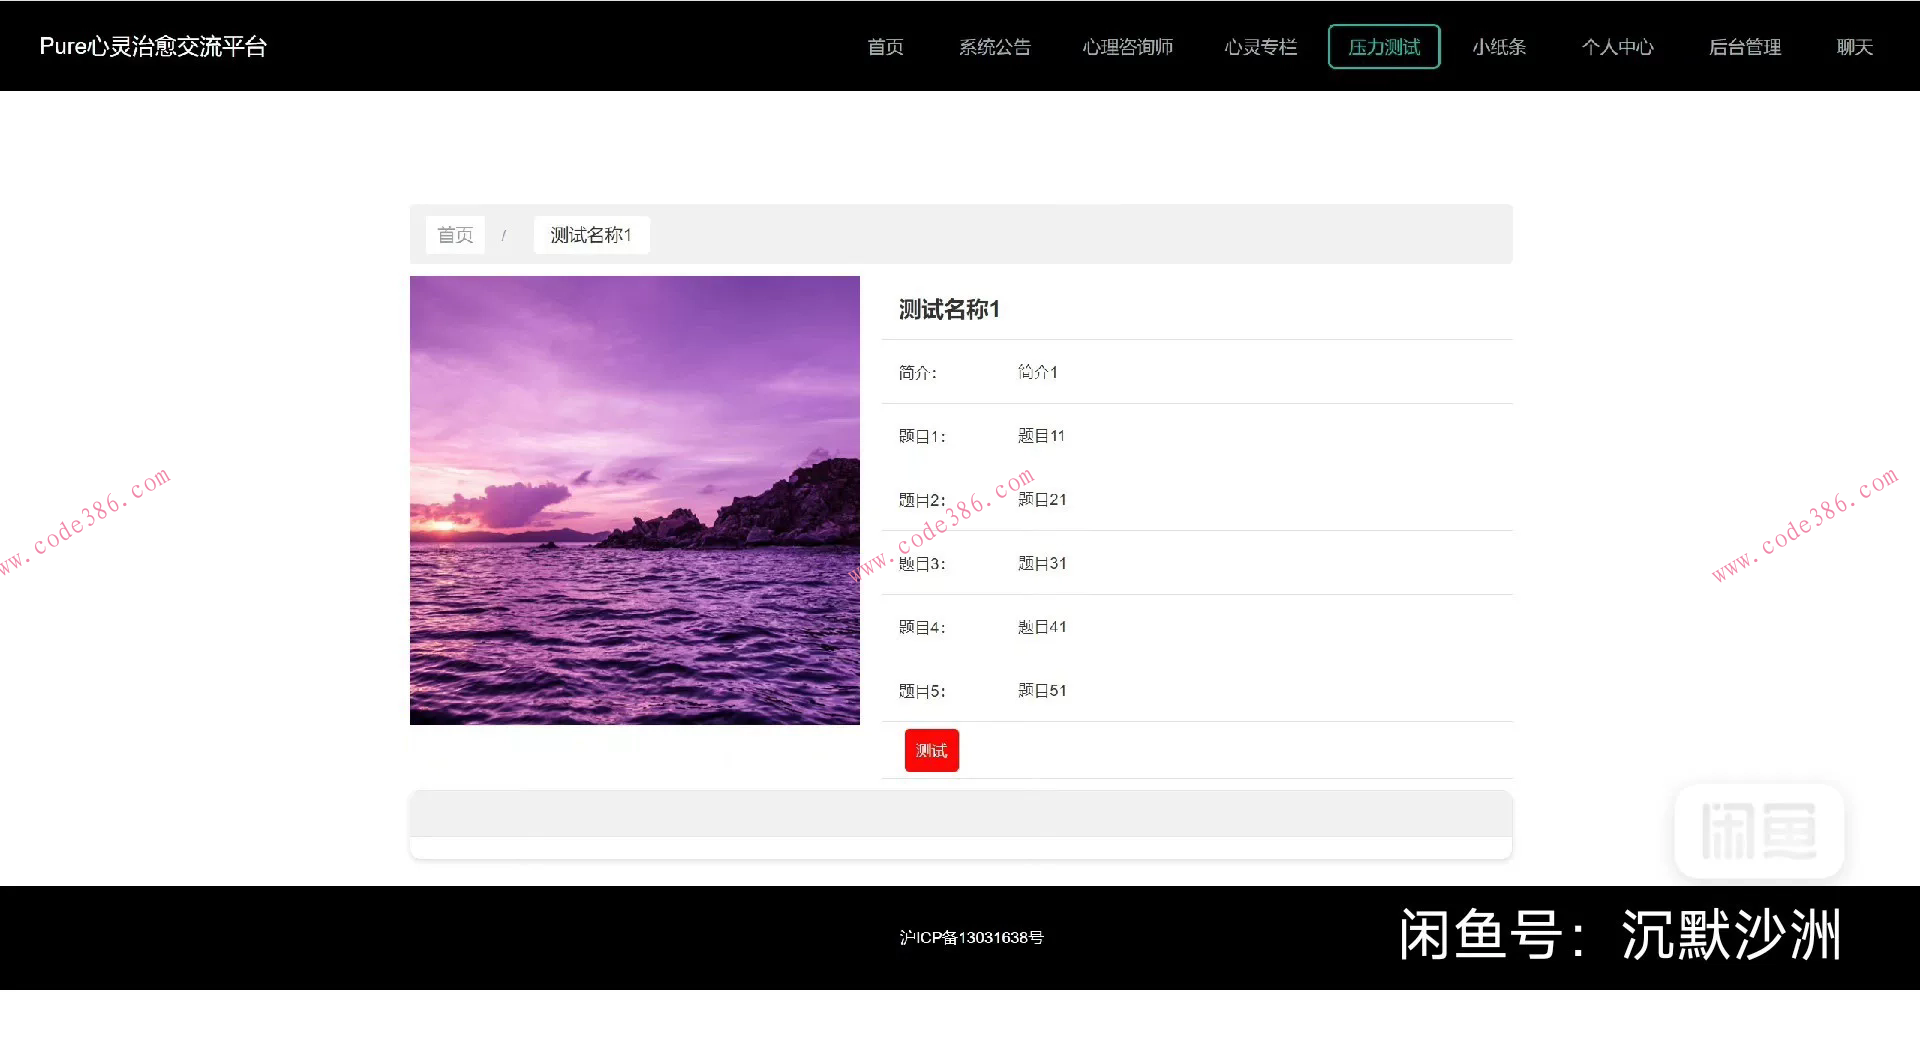The image size is (1920, 1048).
Task: Open 系统公告 from the top navigation
Action: [995, 46]
